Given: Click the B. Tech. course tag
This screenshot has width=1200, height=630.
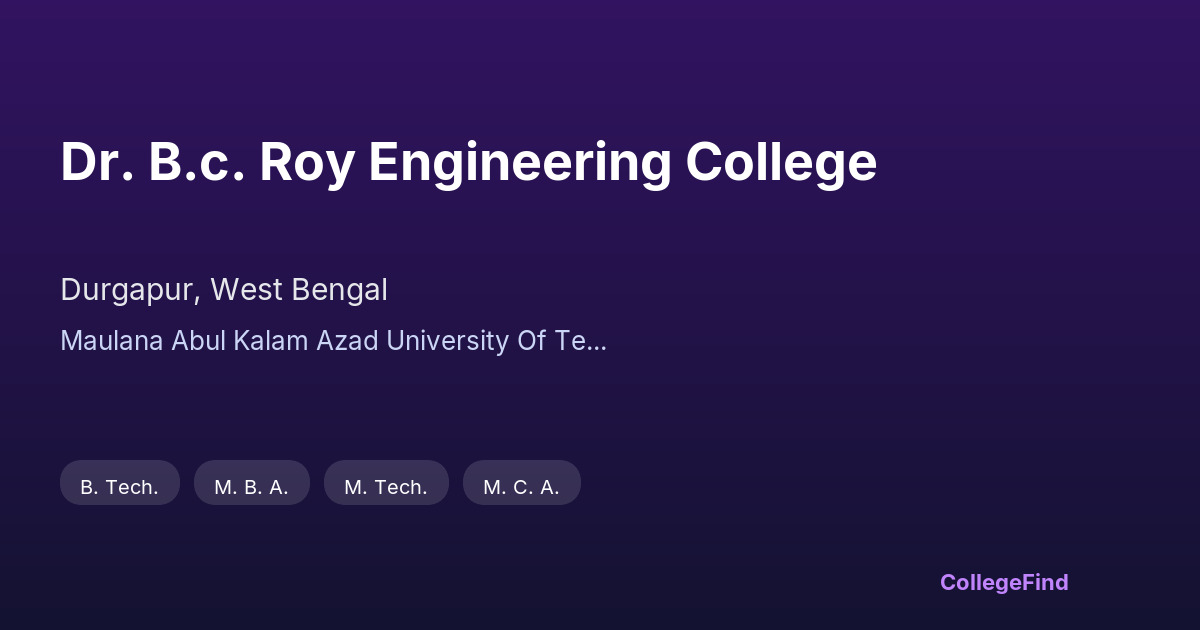Looking at the screenshot, I should (x=120, y=487).
